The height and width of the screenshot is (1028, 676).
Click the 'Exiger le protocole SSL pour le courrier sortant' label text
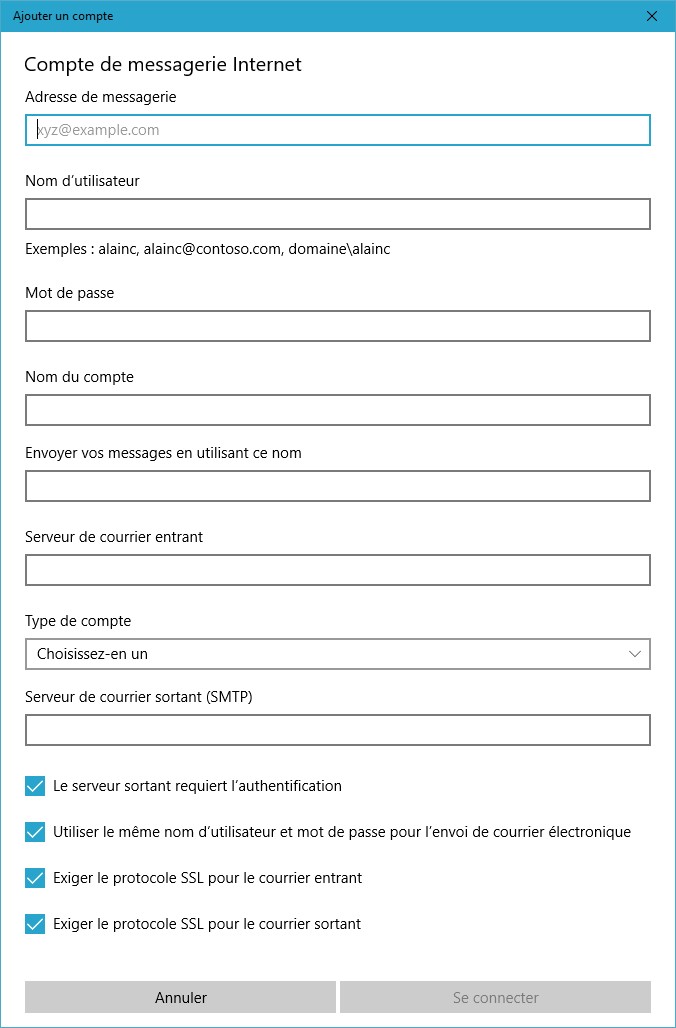pos(207,924)
